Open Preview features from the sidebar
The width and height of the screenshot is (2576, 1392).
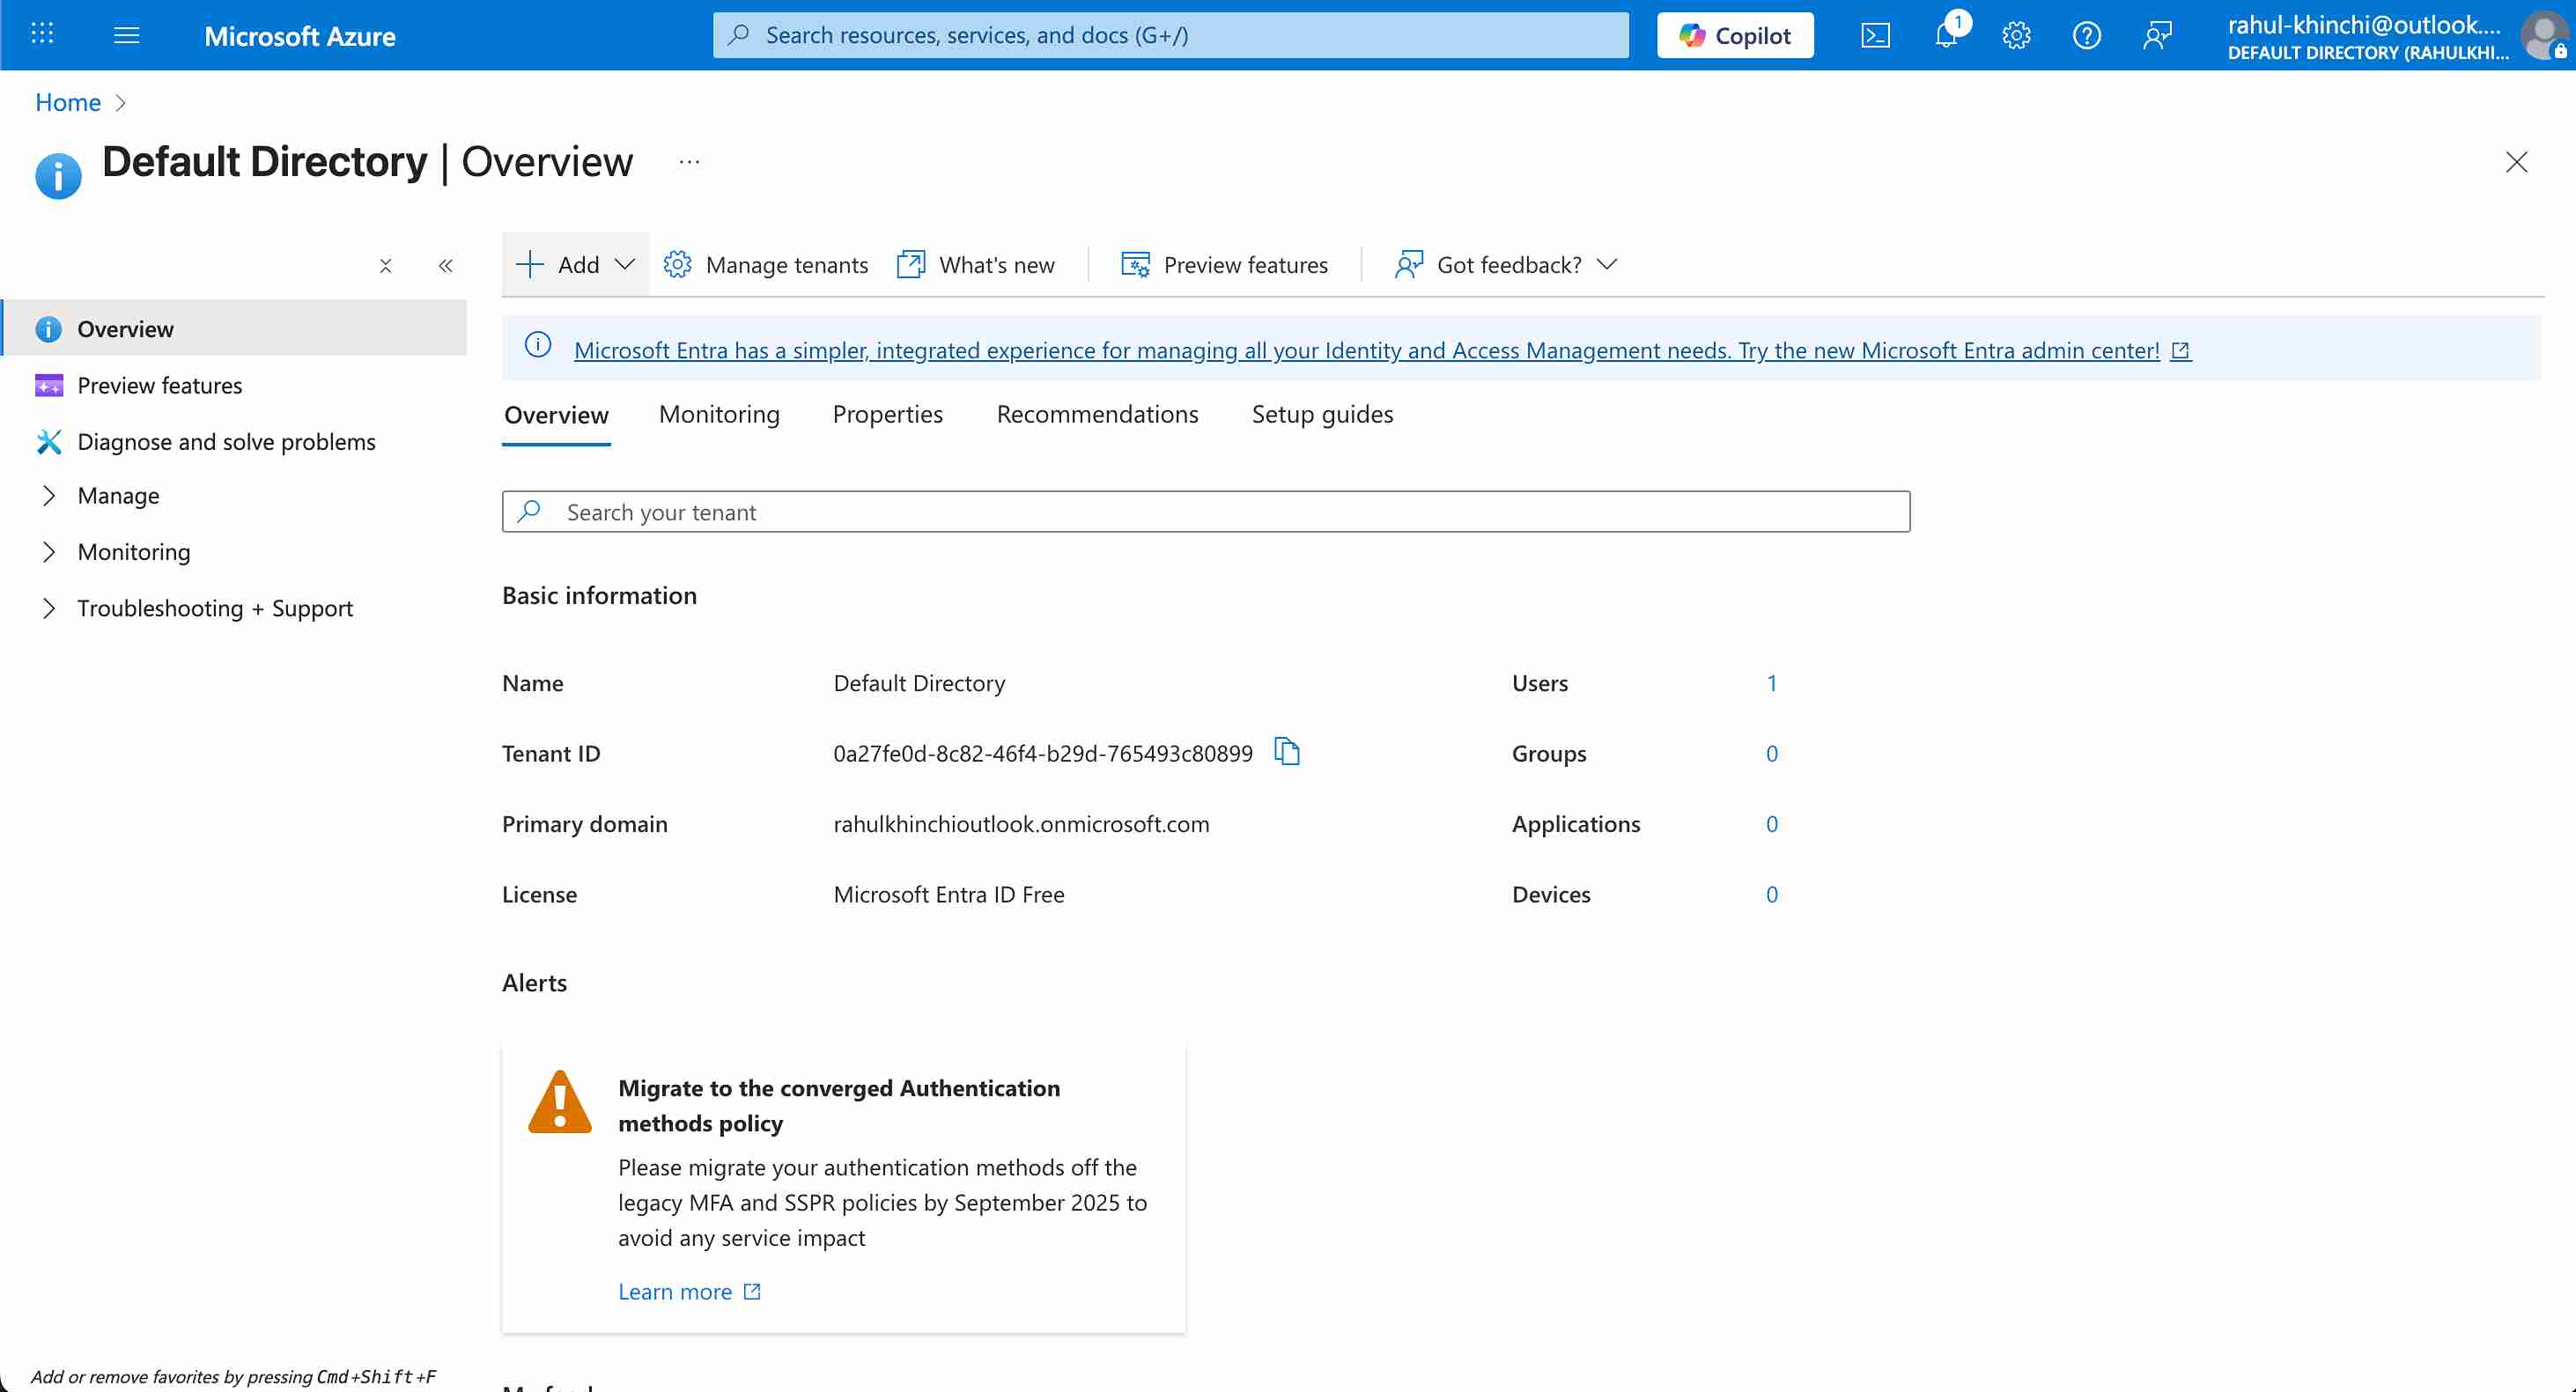click(x=160, y=385)
